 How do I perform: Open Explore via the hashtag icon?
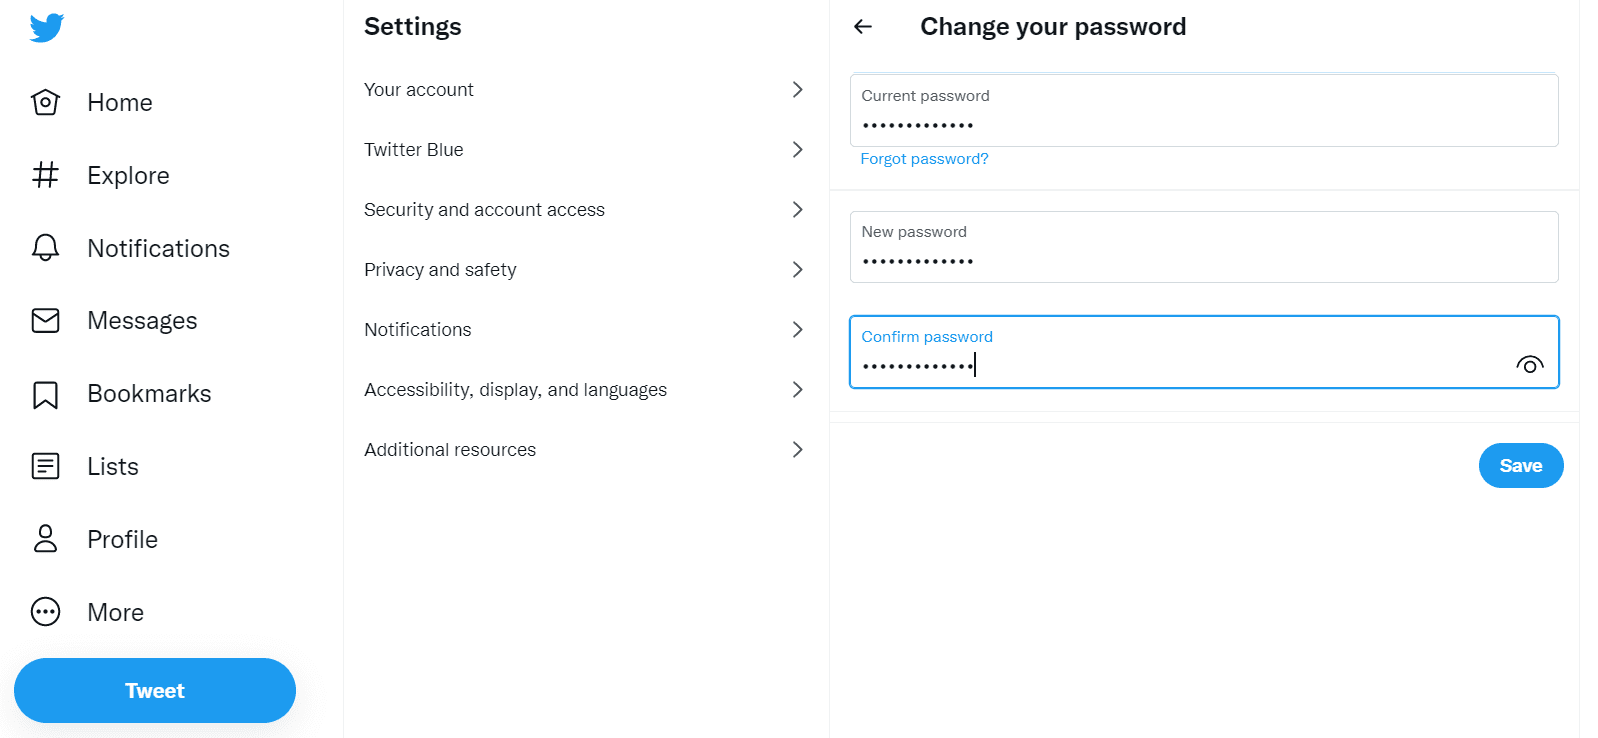(x=45, y=175)
